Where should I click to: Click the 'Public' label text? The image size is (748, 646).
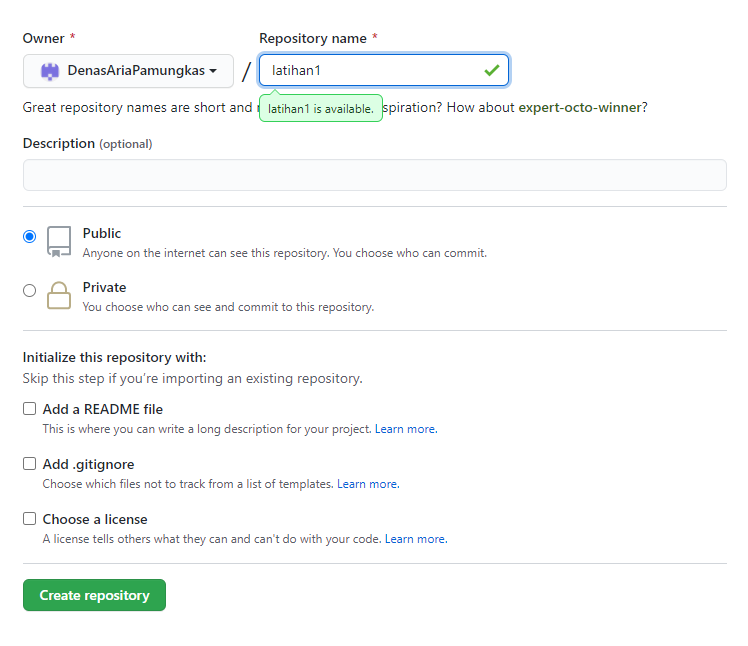pos(102,233)
